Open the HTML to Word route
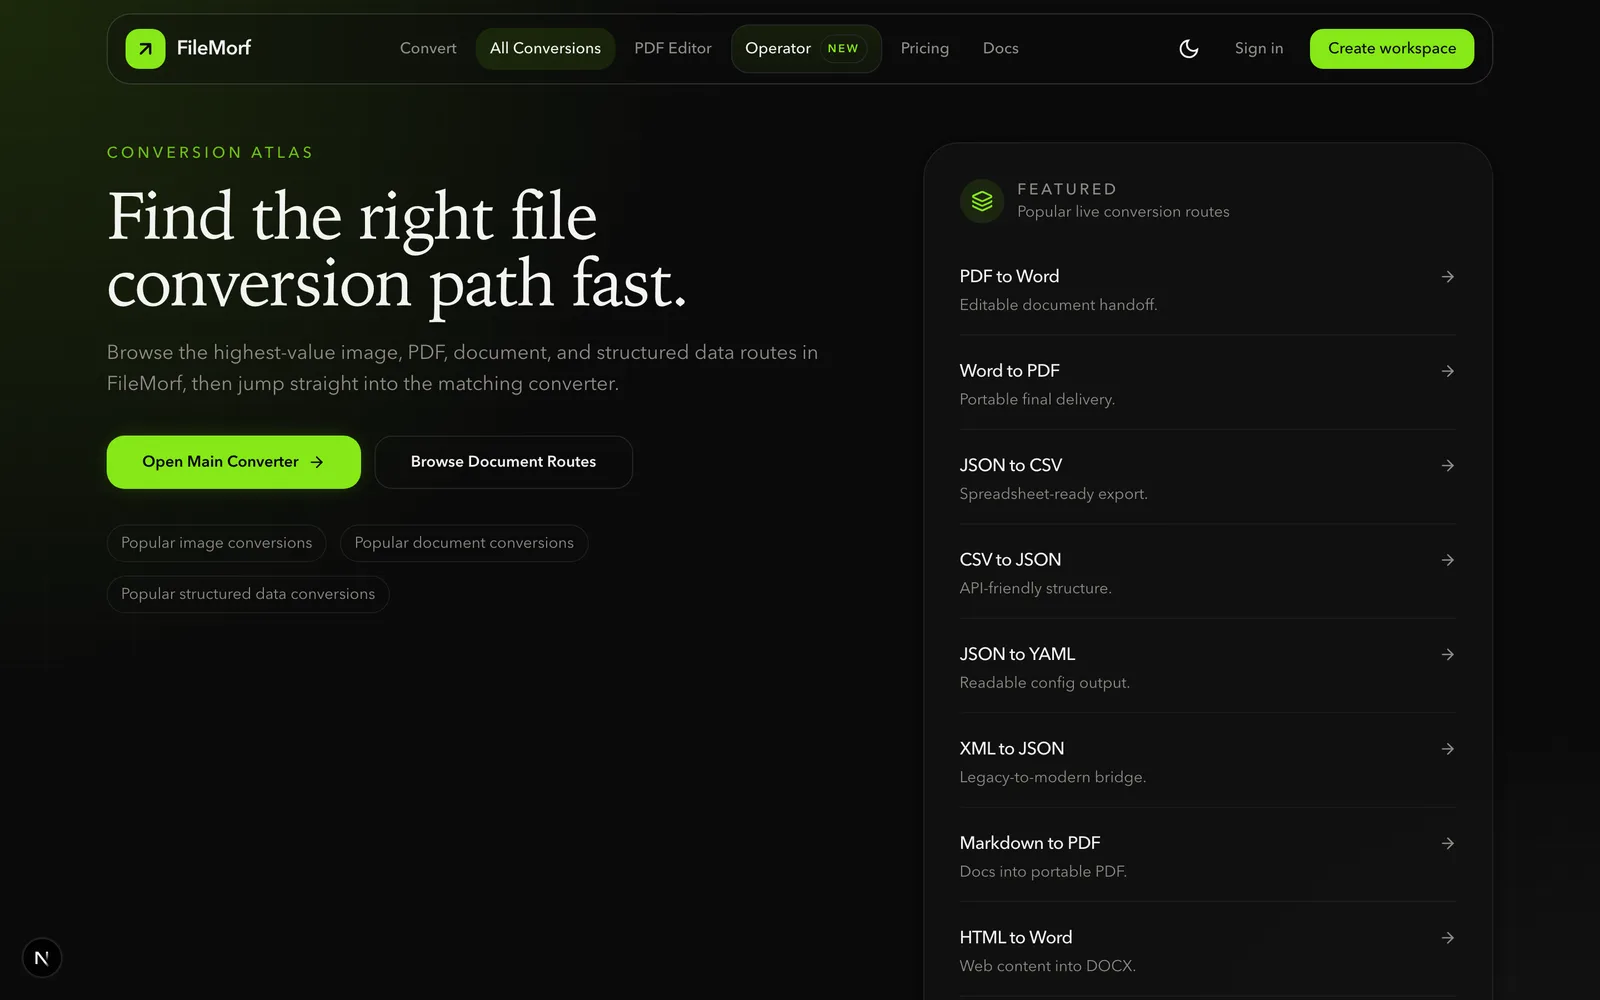This screenshot has height=1000, width=1600. tap(1207, 951)
